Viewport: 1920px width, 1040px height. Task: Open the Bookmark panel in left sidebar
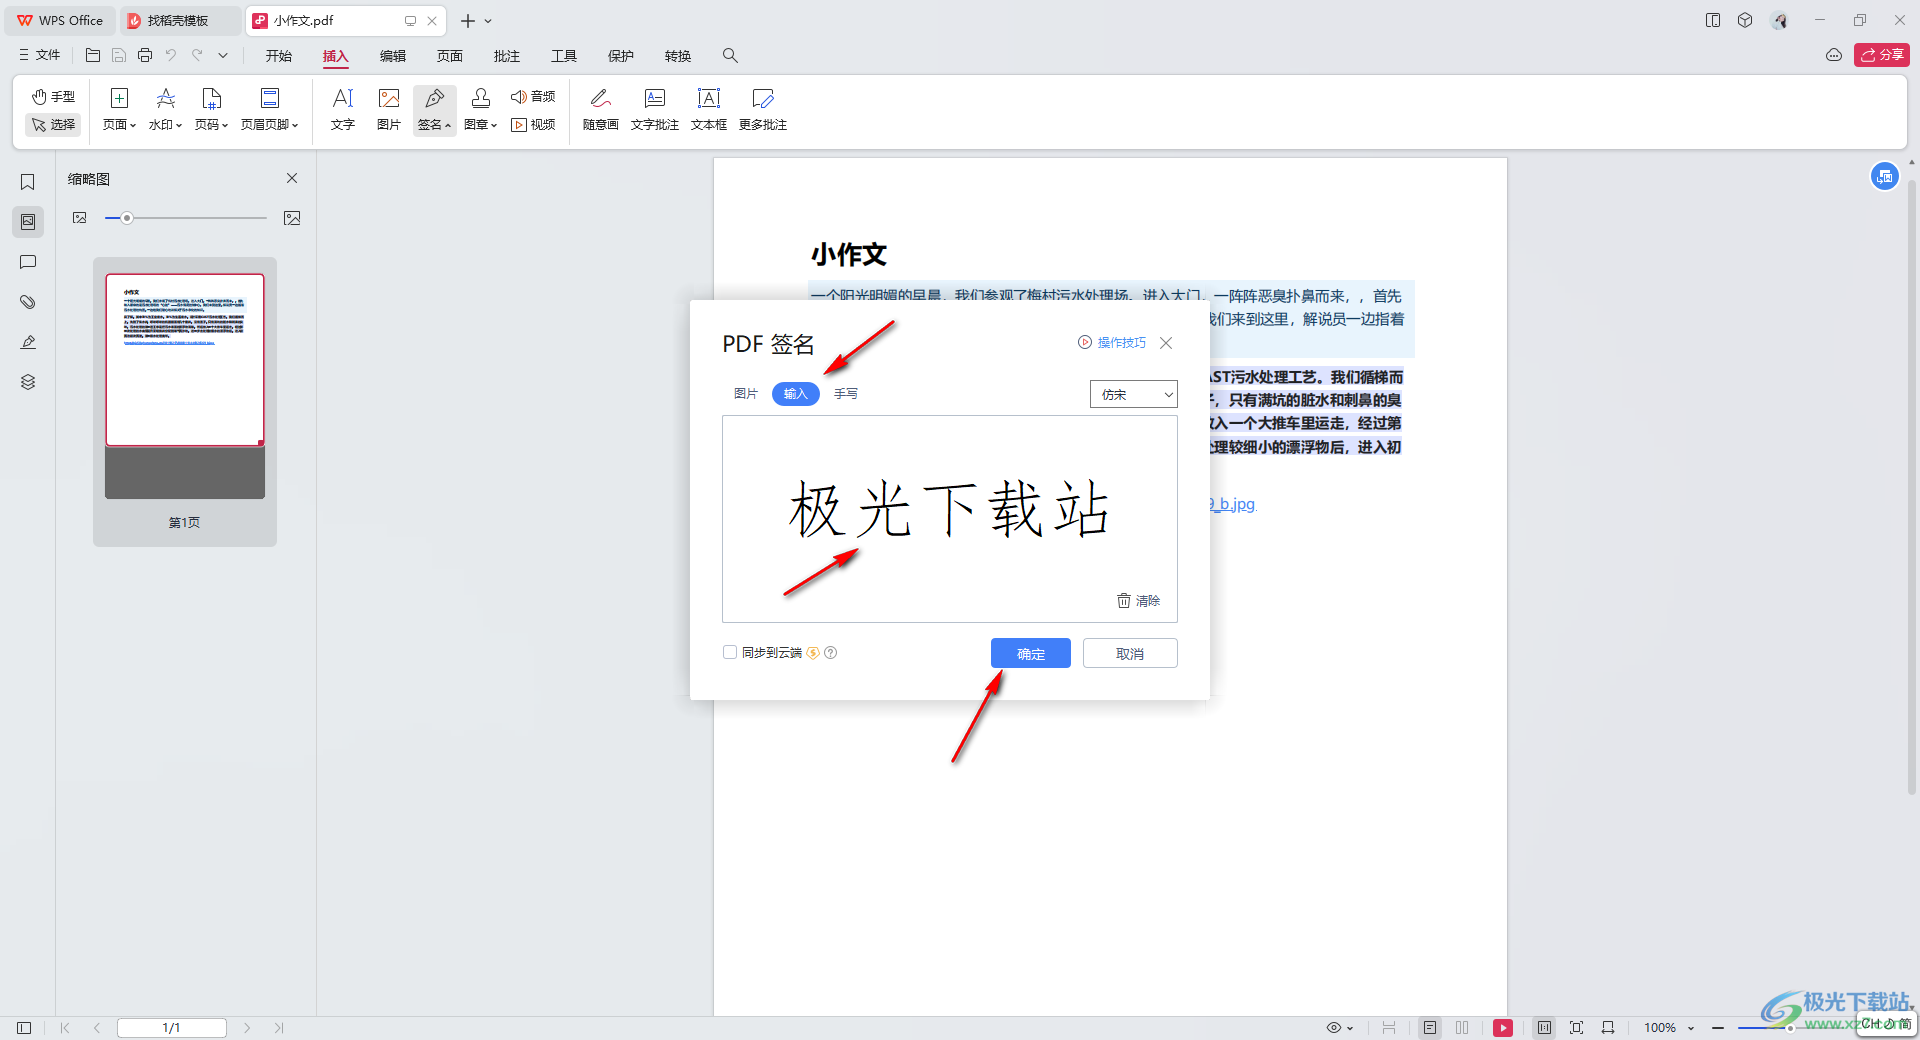28,182
